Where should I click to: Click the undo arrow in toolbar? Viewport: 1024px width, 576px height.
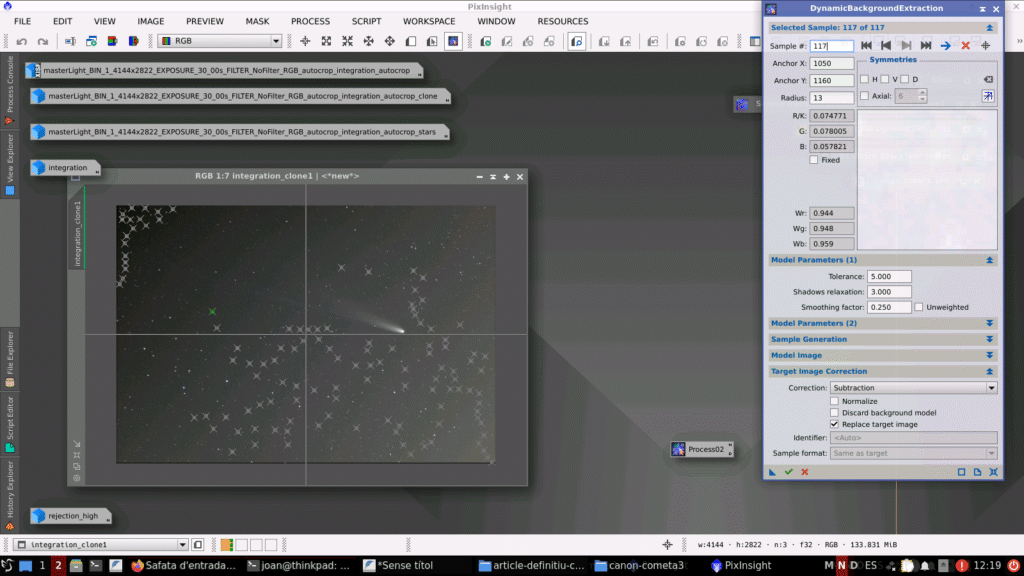point(22,42)
